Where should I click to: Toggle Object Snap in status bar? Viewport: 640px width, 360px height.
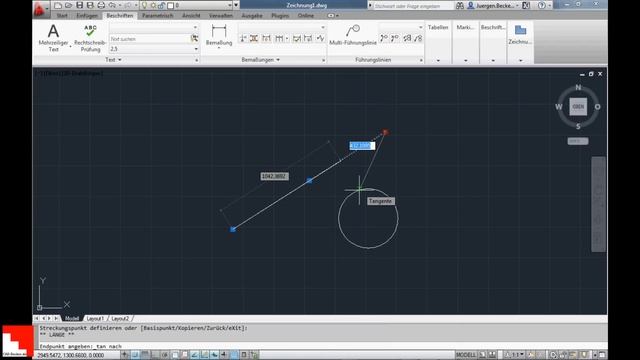175,355
